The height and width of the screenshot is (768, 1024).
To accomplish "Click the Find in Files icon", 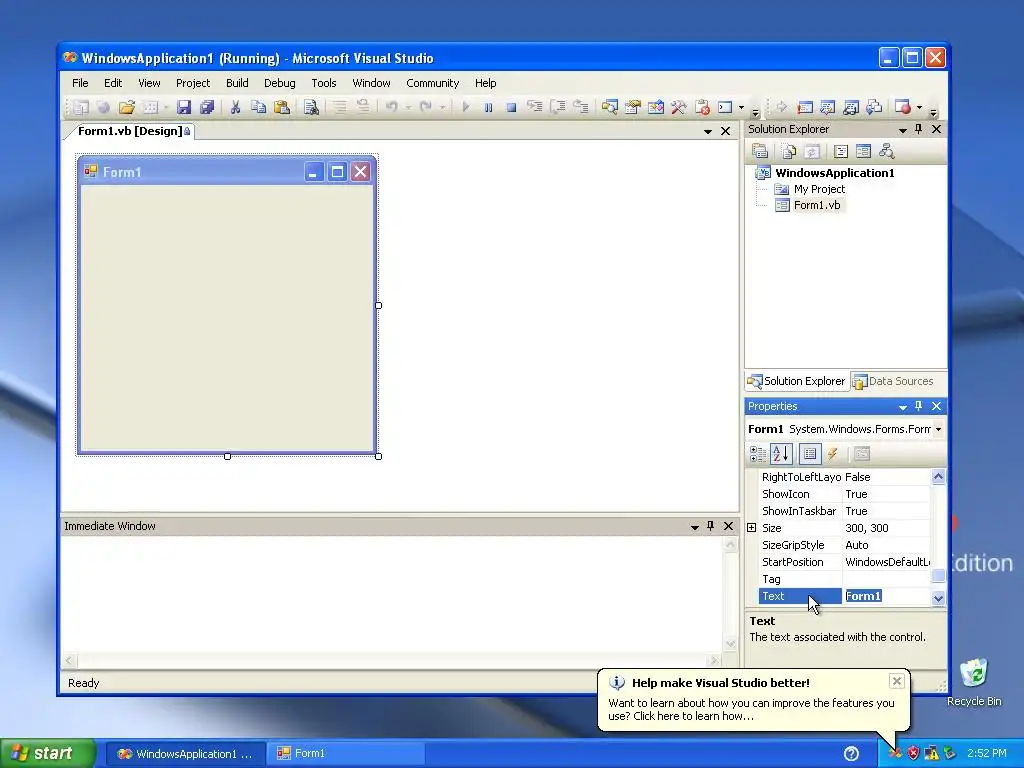I will pos(312,107).
